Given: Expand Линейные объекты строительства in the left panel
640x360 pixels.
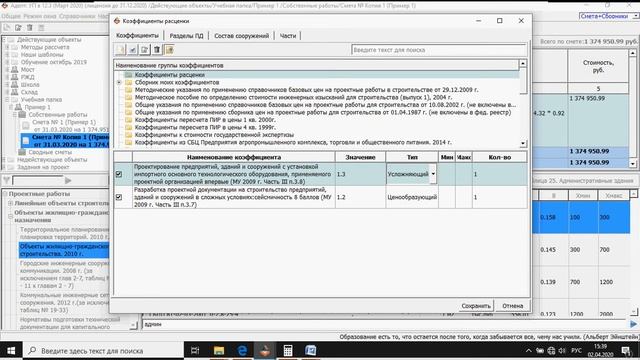Looking at the screenshot, I should [10, 203].
